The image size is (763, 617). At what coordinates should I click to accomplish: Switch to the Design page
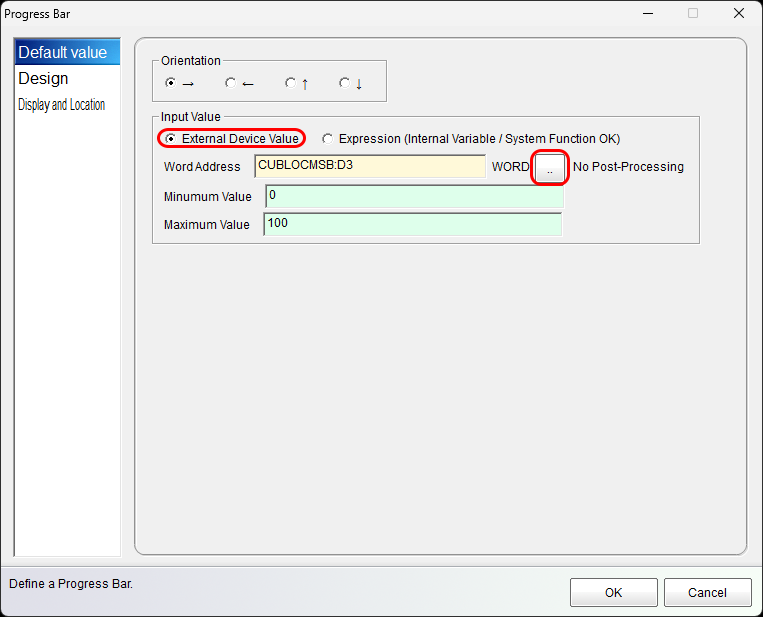44,79
